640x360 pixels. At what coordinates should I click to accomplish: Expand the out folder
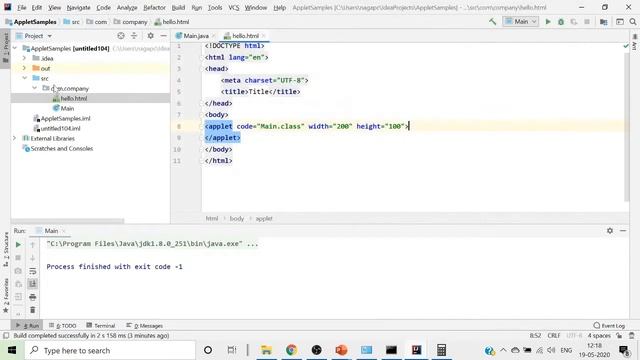pos(24,68)
